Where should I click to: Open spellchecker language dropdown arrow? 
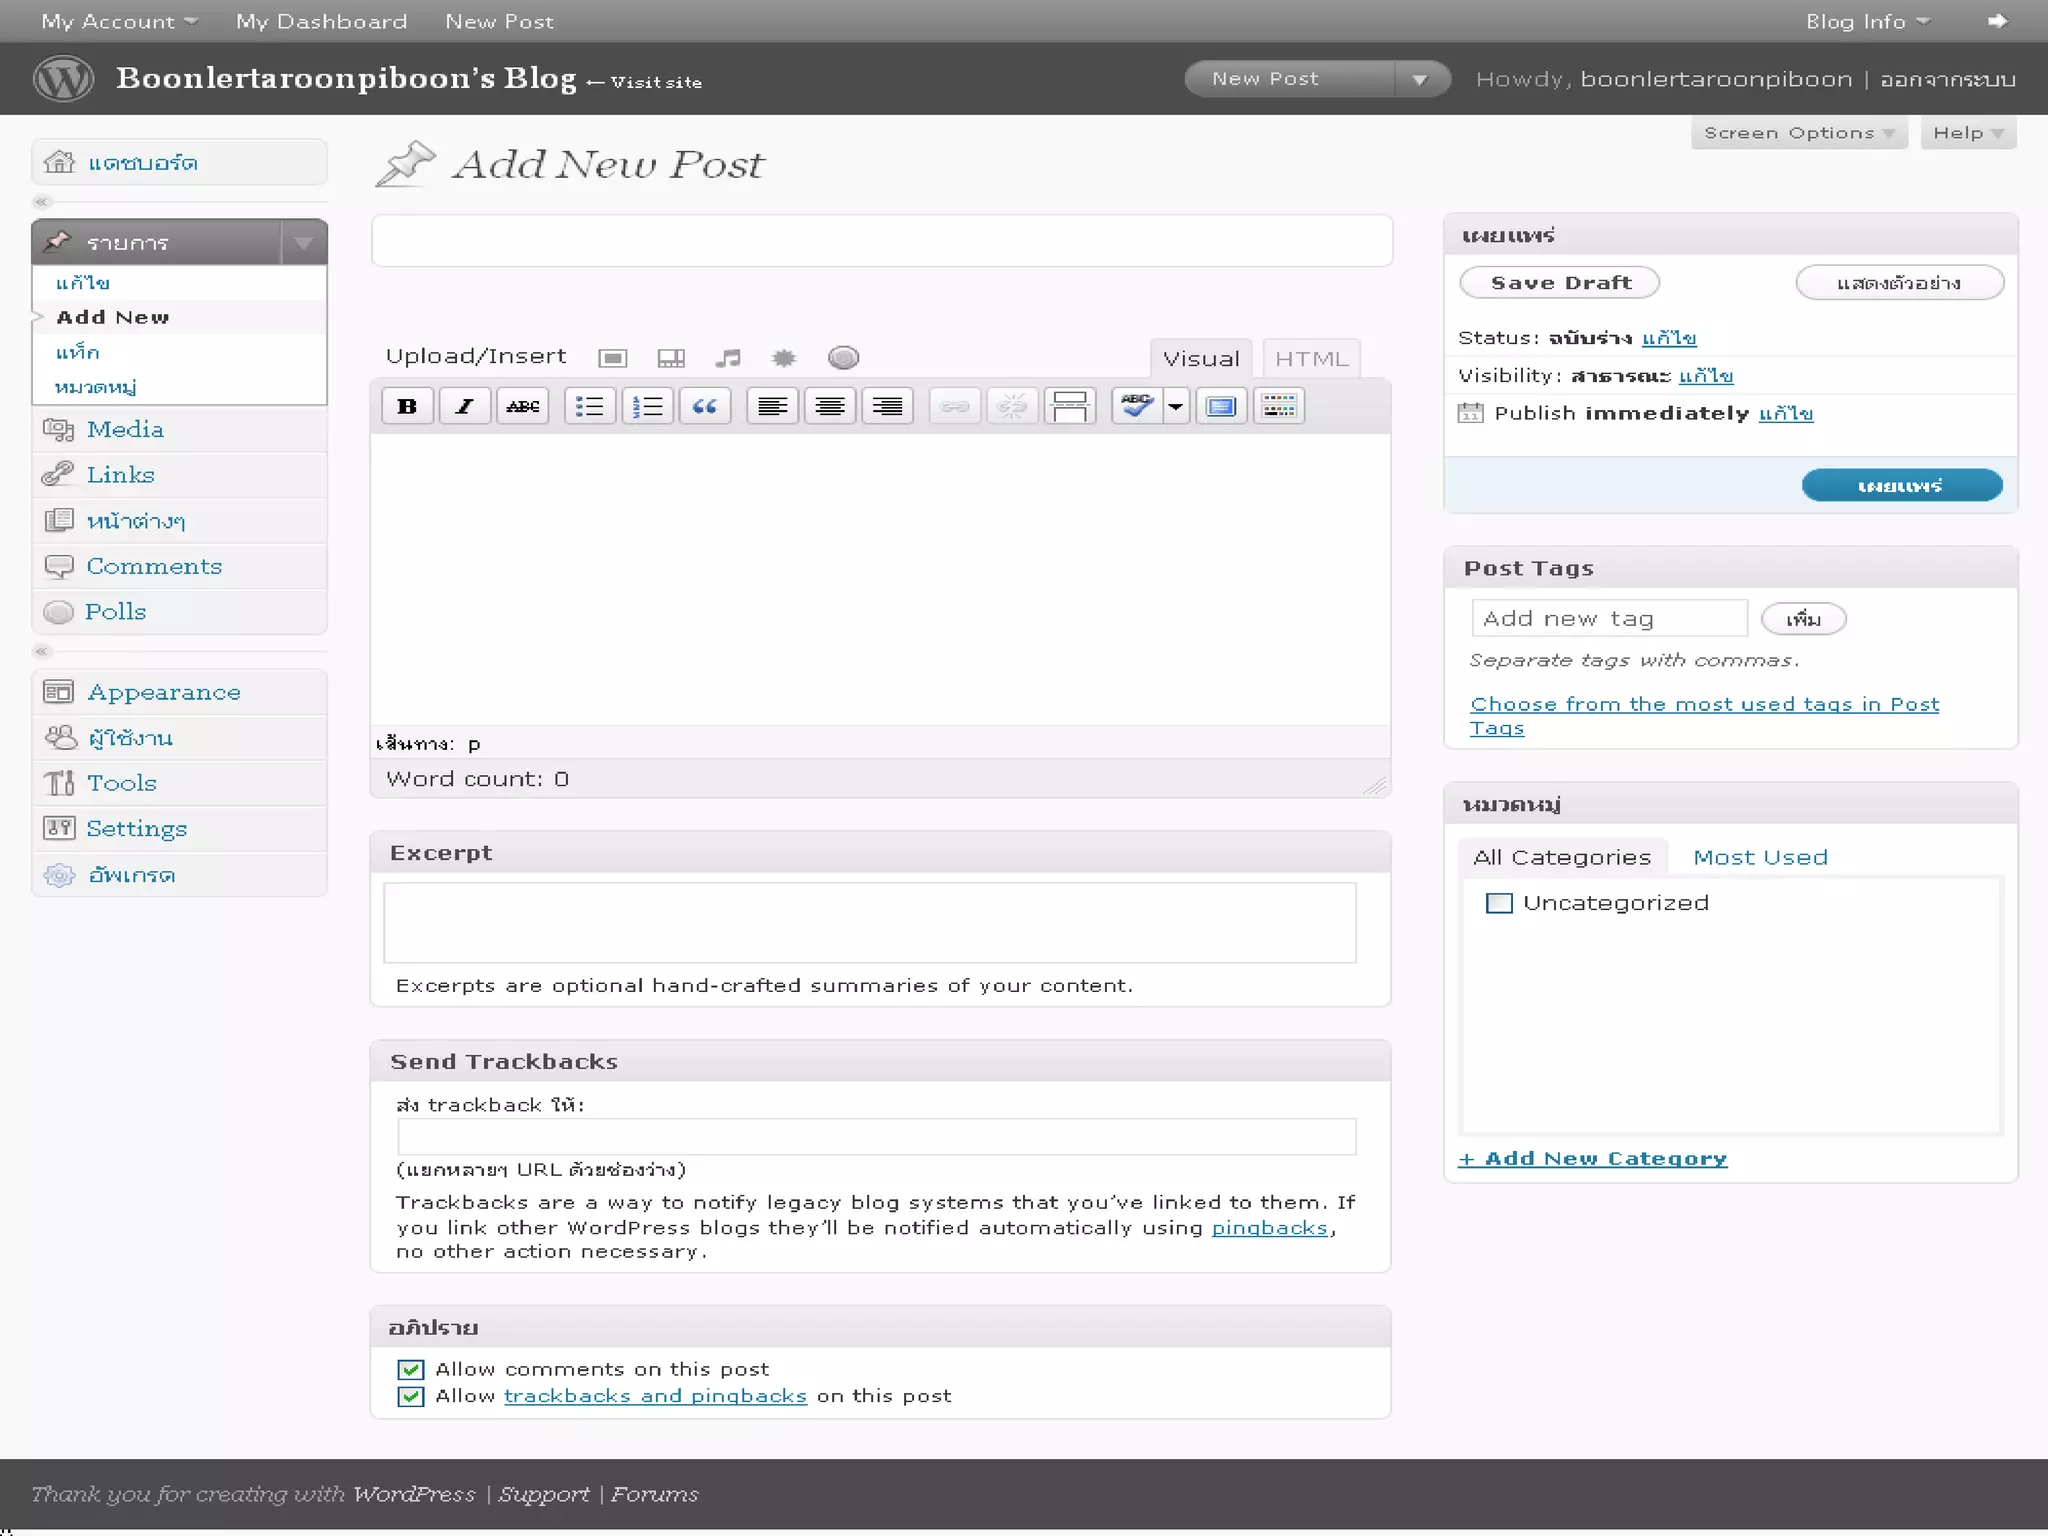[1176, 406]
